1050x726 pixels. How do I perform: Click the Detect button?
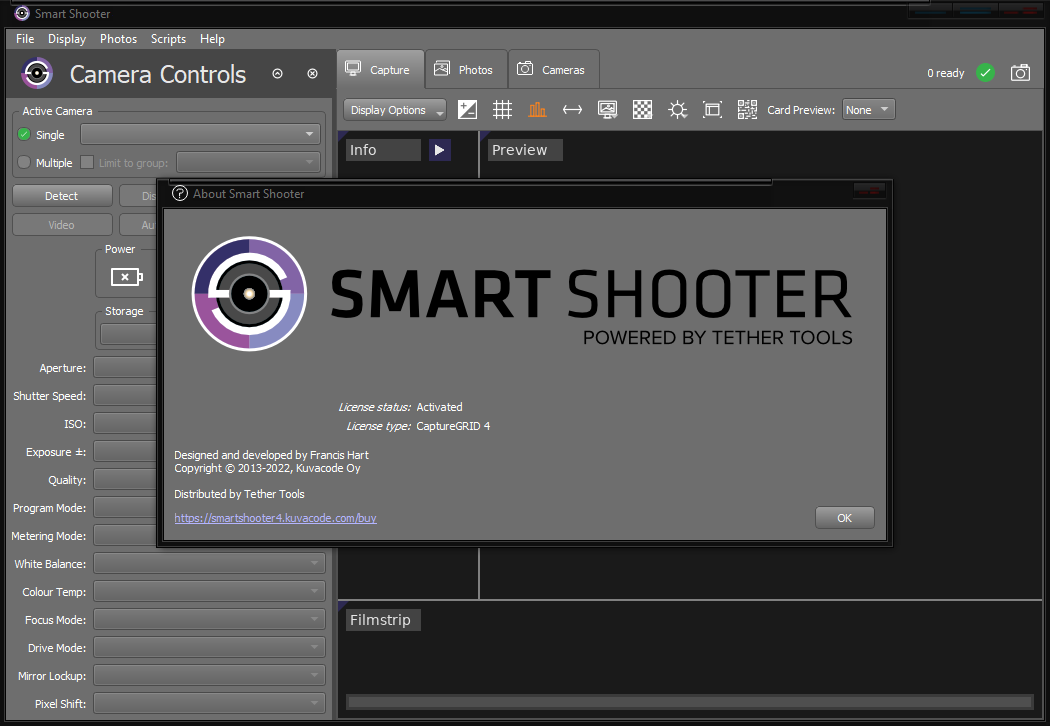(x=62, y=196)
